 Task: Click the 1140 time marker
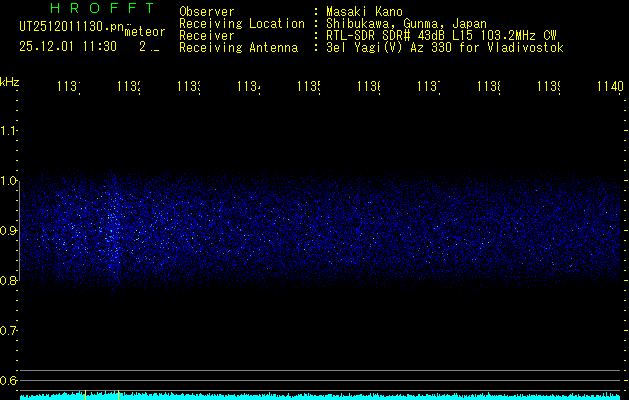coord(609,88)
